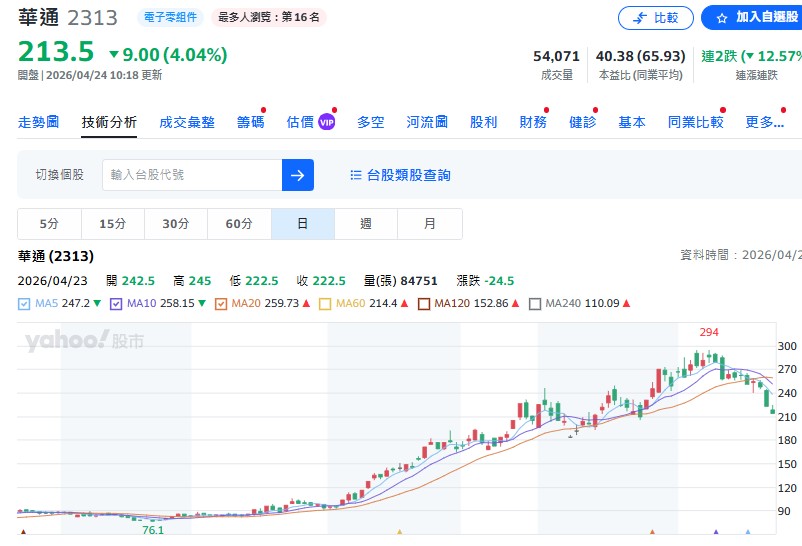Click the VIP badge next to 估價
The image size is (802, 546).
(x=326, y=122)
